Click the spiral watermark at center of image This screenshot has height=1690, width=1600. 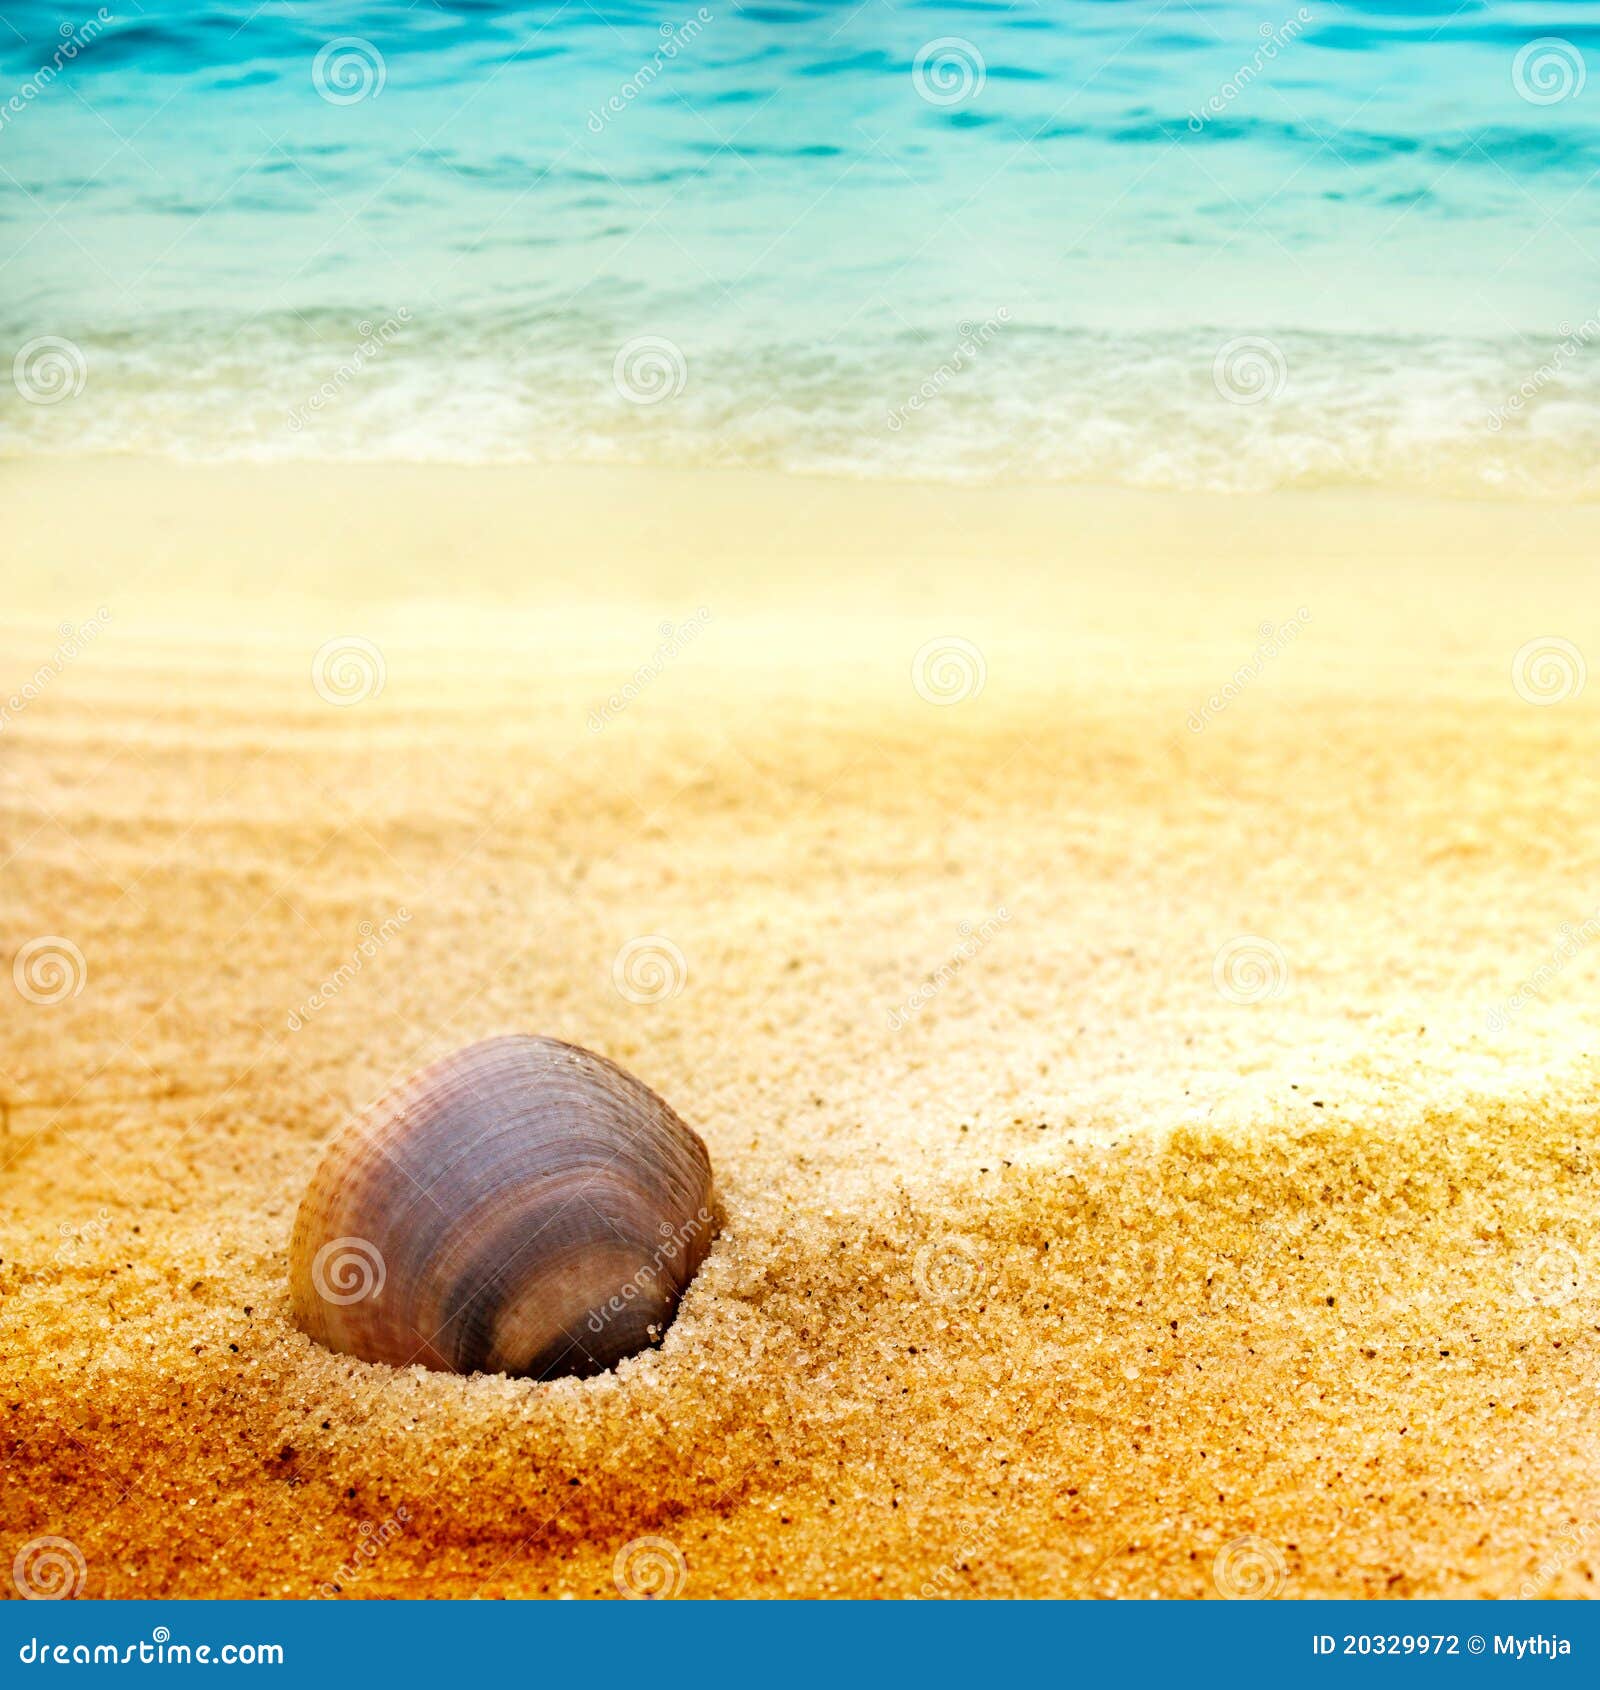[650, 972]
